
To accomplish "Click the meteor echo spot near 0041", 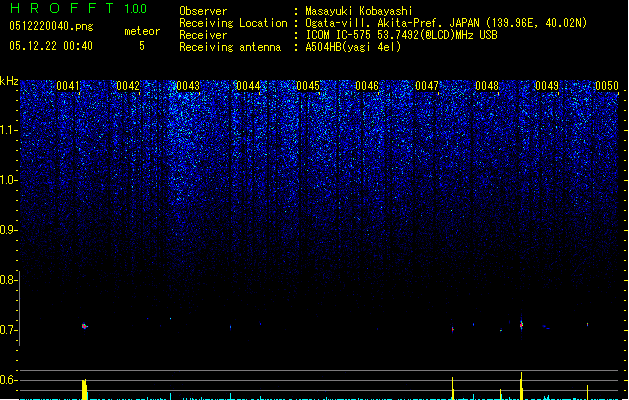I will (84, 326).
